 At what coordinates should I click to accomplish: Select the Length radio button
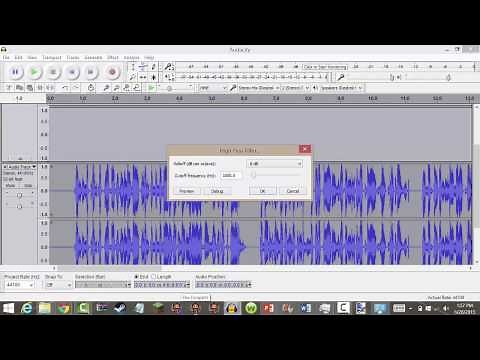click(154, 277)
